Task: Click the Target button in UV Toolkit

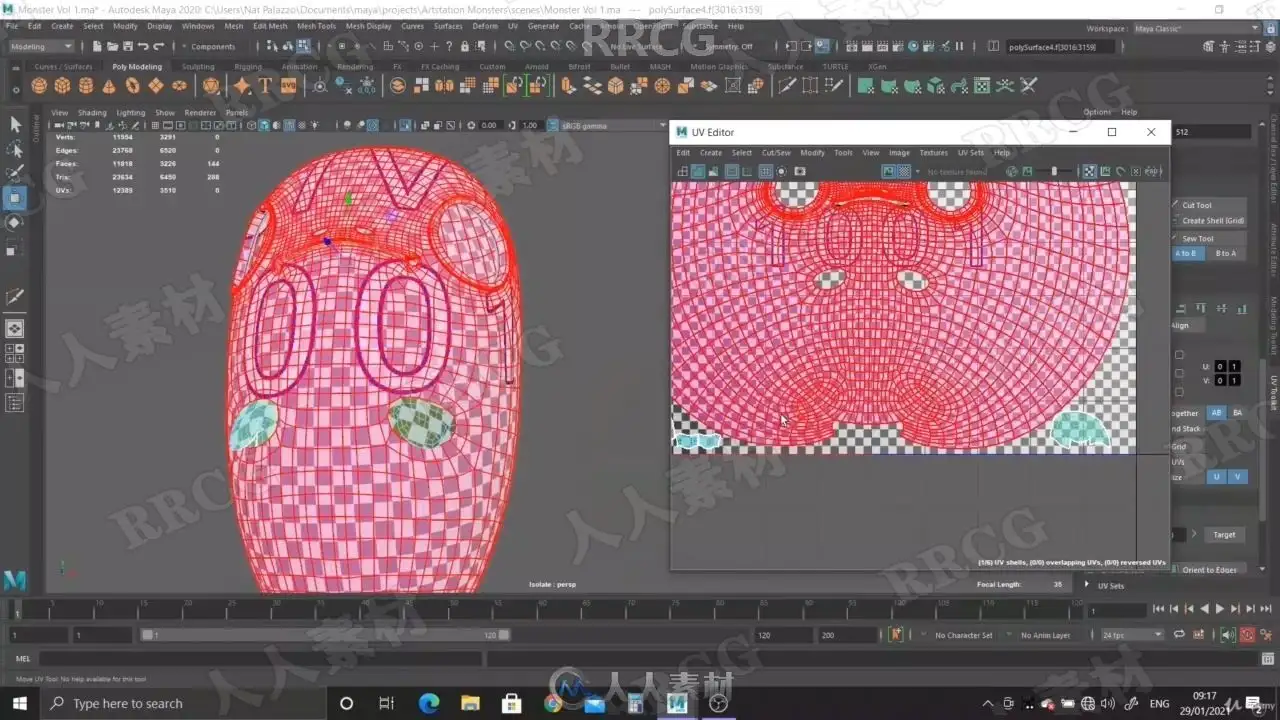Action: [x=1224, y=535]
